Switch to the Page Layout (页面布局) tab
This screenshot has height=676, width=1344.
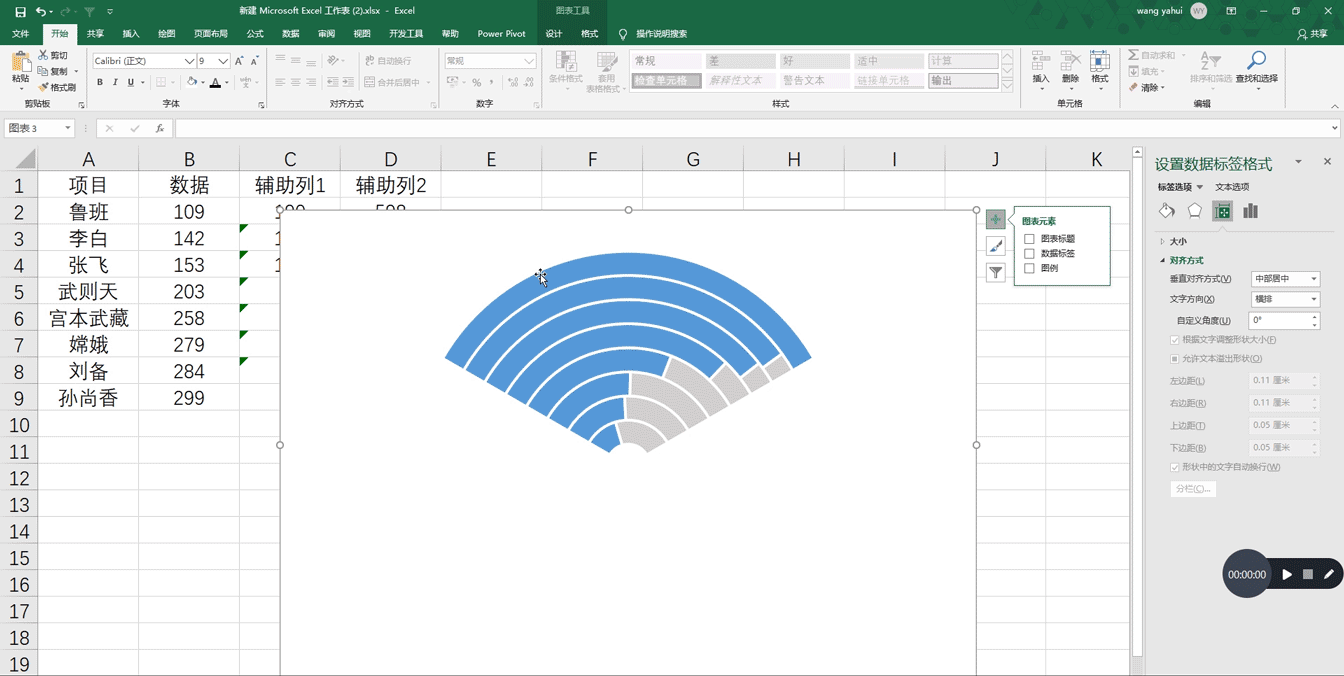211,33
